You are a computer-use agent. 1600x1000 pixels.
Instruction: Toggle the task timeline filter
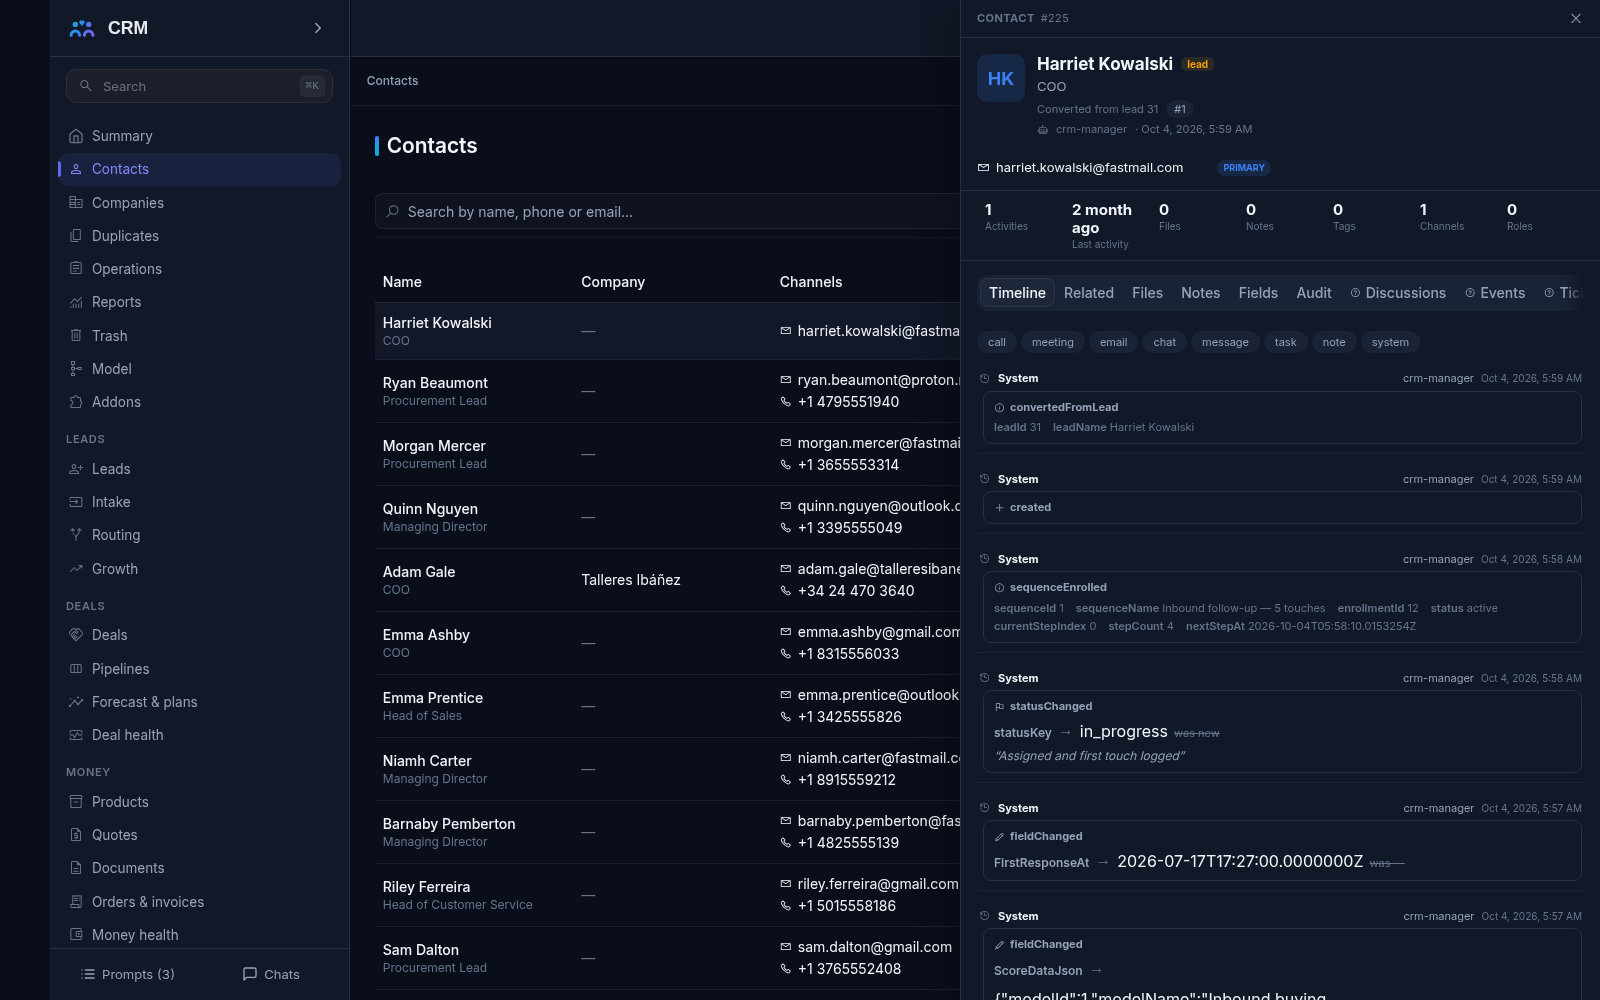[1286, 342]
